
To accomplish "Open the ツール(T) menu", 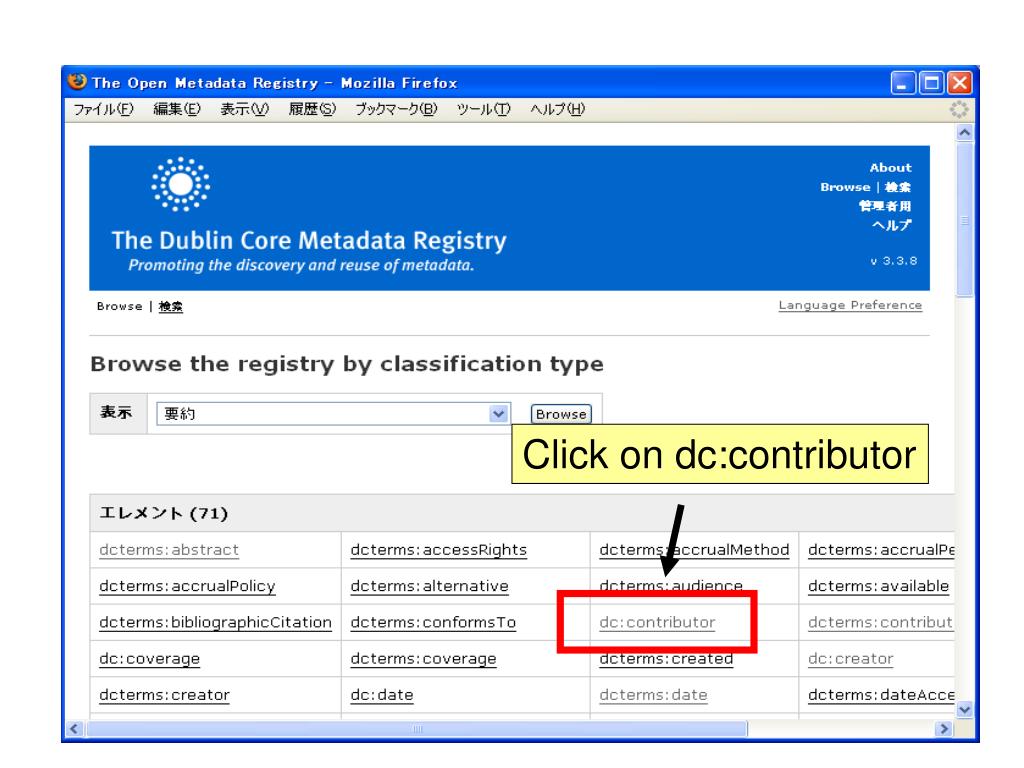I will click(x=483, y=109).
